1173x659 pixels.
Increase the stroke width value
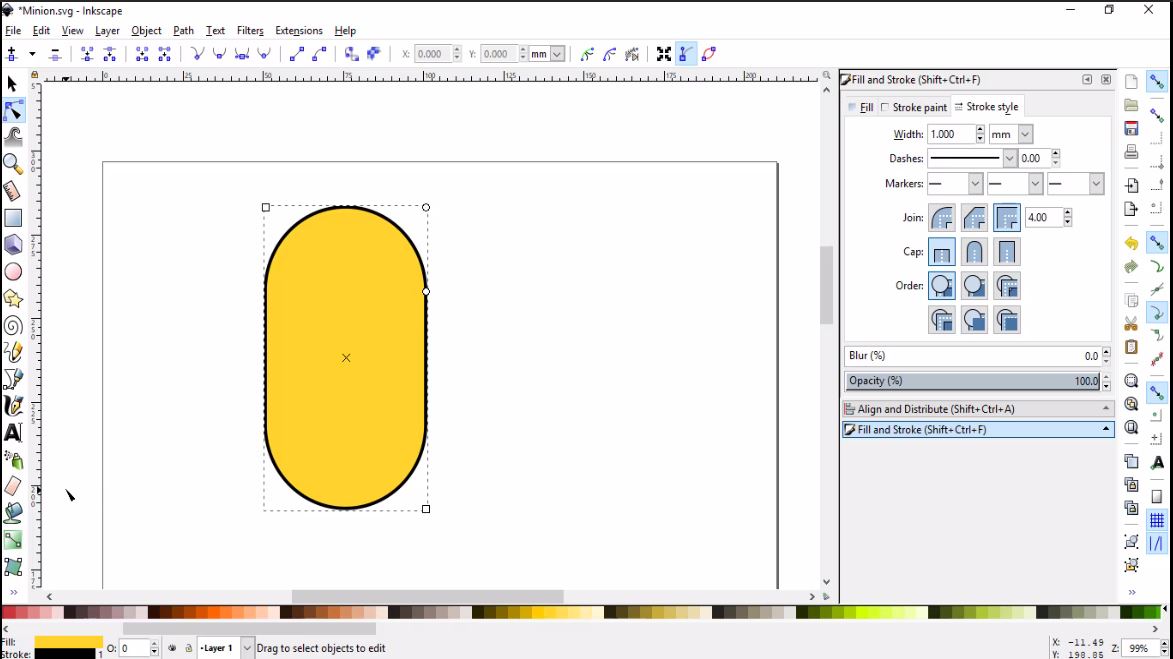tap(980, 130)
